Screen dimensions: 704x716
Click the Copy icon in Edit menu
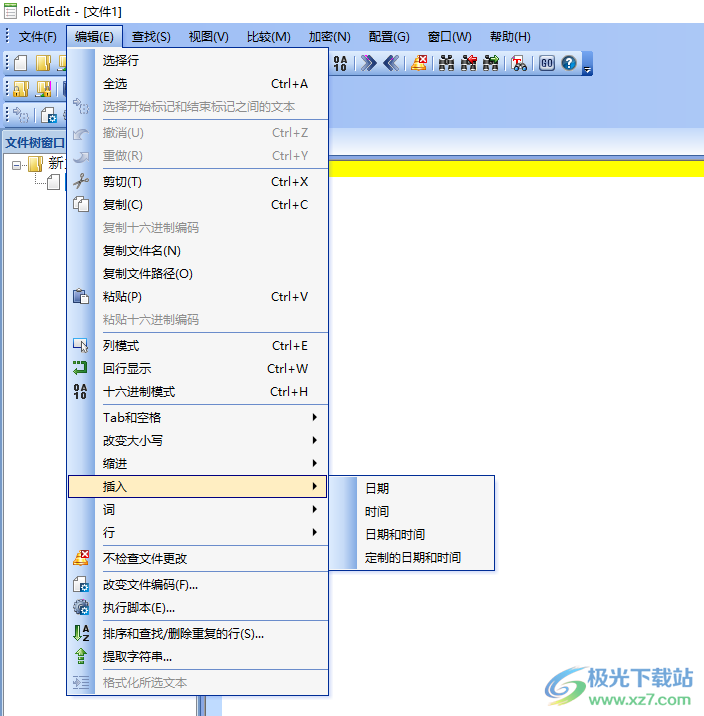(81, 204)
